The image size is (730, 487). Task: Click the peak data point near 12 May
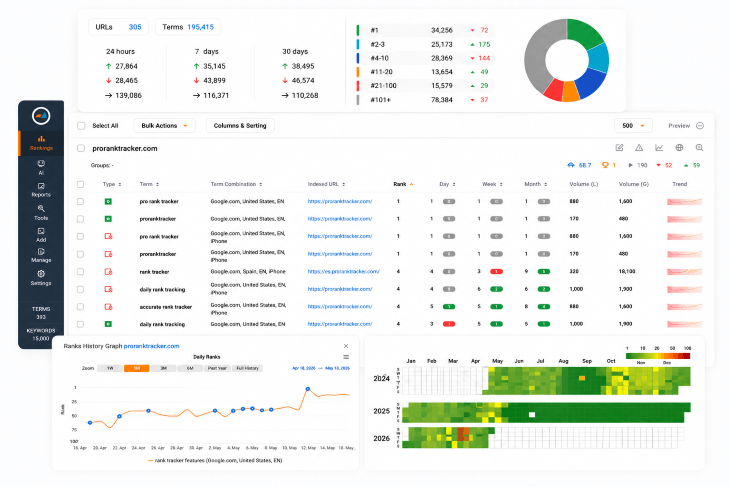pos(308,389)
